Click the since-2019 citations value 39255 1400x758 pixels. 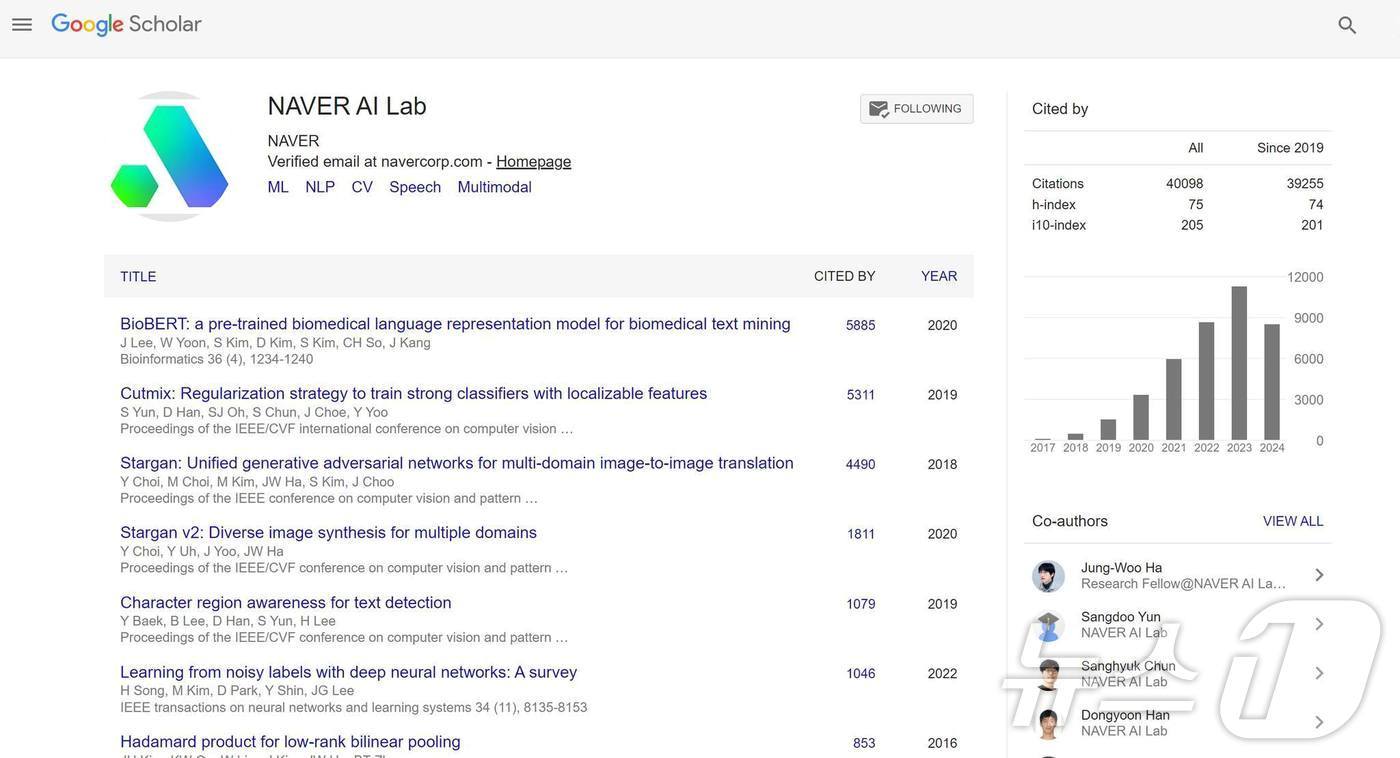point(1305,184)
